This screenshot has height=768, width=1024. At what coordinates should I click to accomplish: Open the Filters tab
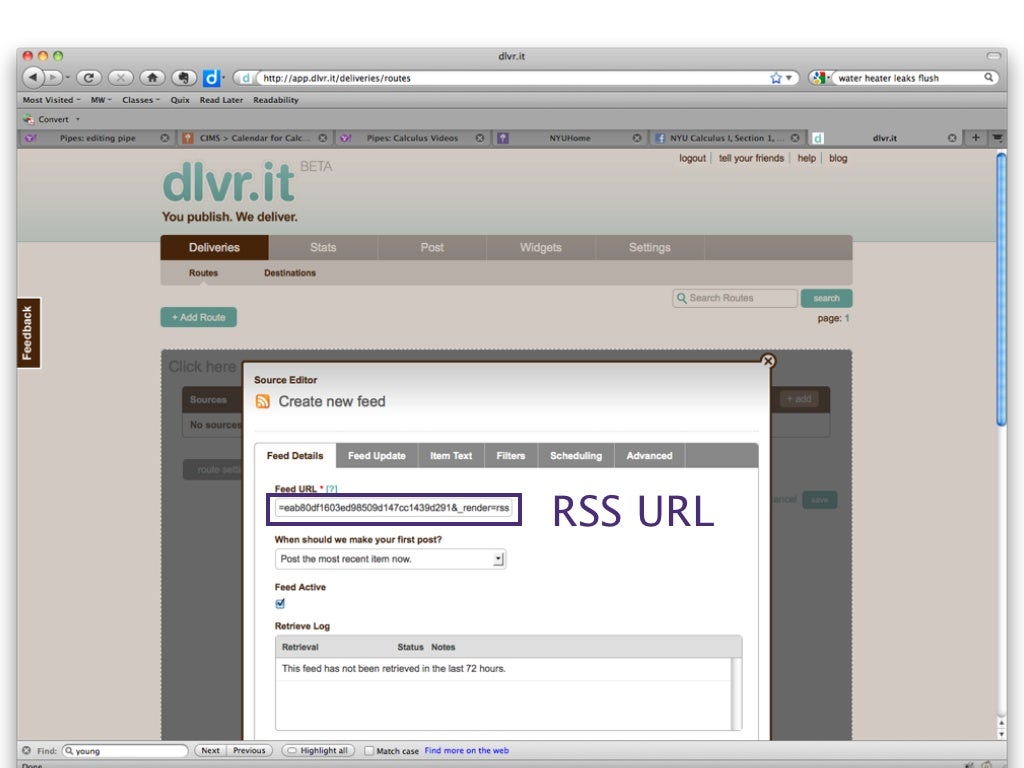click(x=511, y=456)
